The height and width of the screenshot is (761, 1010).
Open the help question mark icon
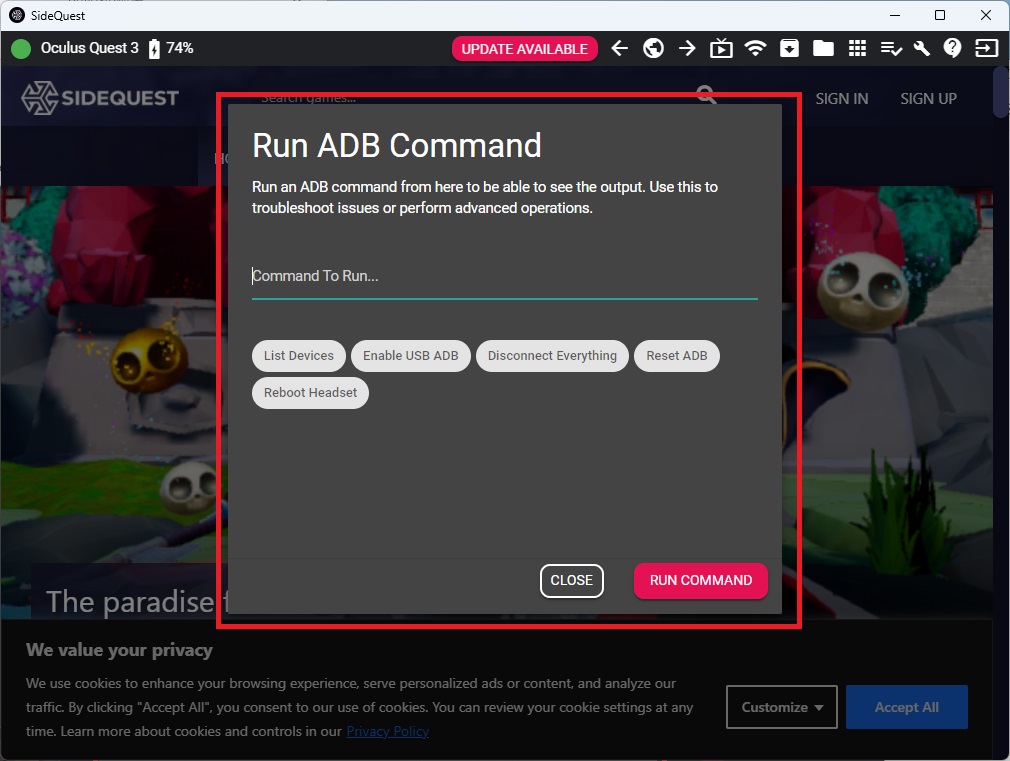[952, 47]
